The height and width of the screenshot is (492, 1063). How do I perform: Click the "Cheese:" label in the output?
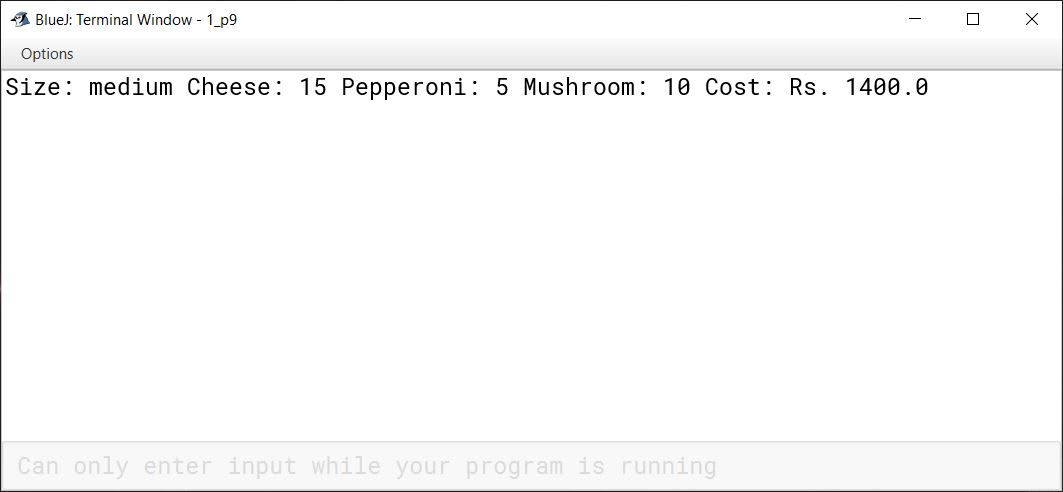pos(236,87)
